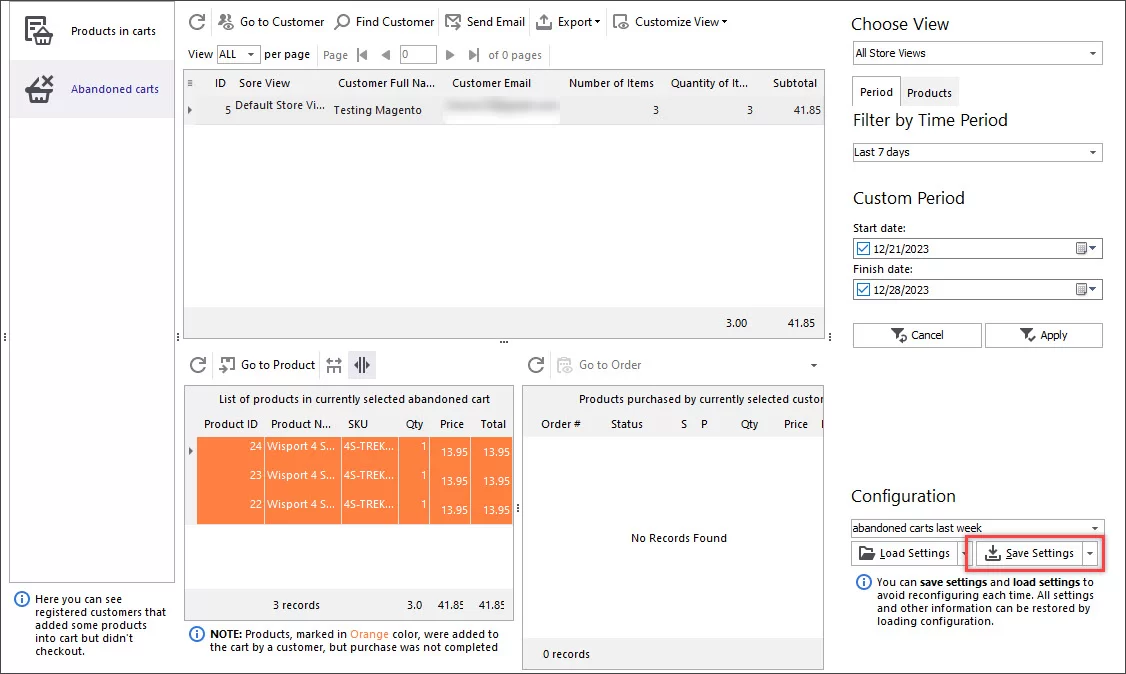Toggle the Finish date checkbox
Screen dimensions: 1126x674
click(863, 289)
